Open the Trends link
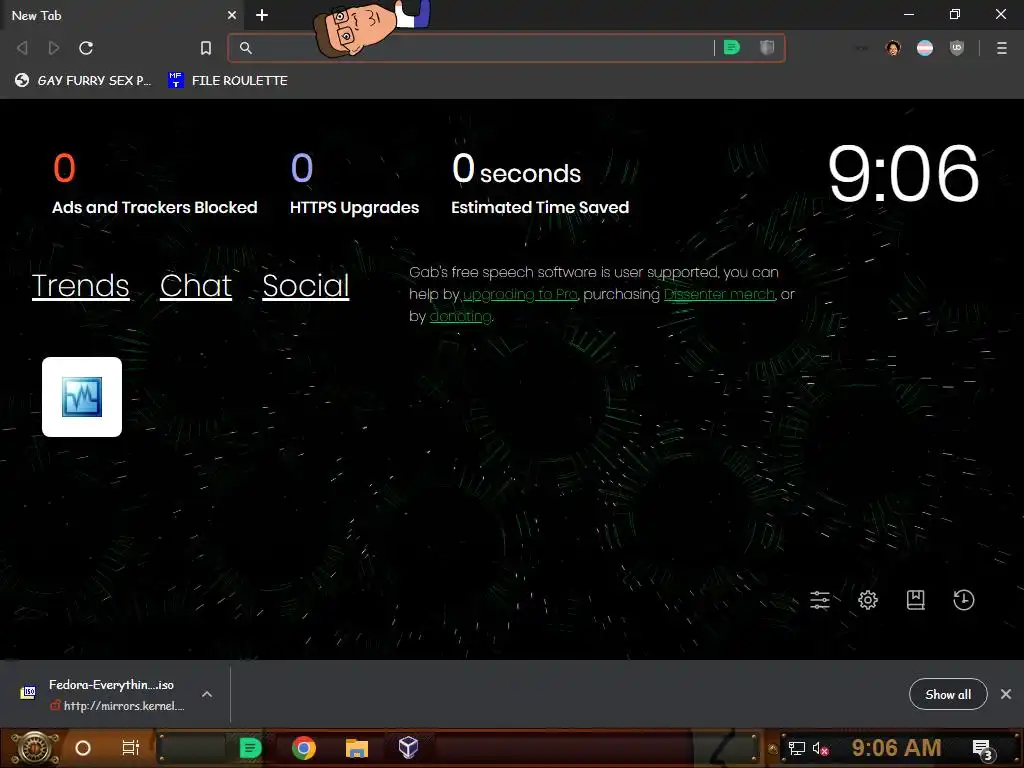Viewport: 1024px width, 768px height. [x=80, y=285]
